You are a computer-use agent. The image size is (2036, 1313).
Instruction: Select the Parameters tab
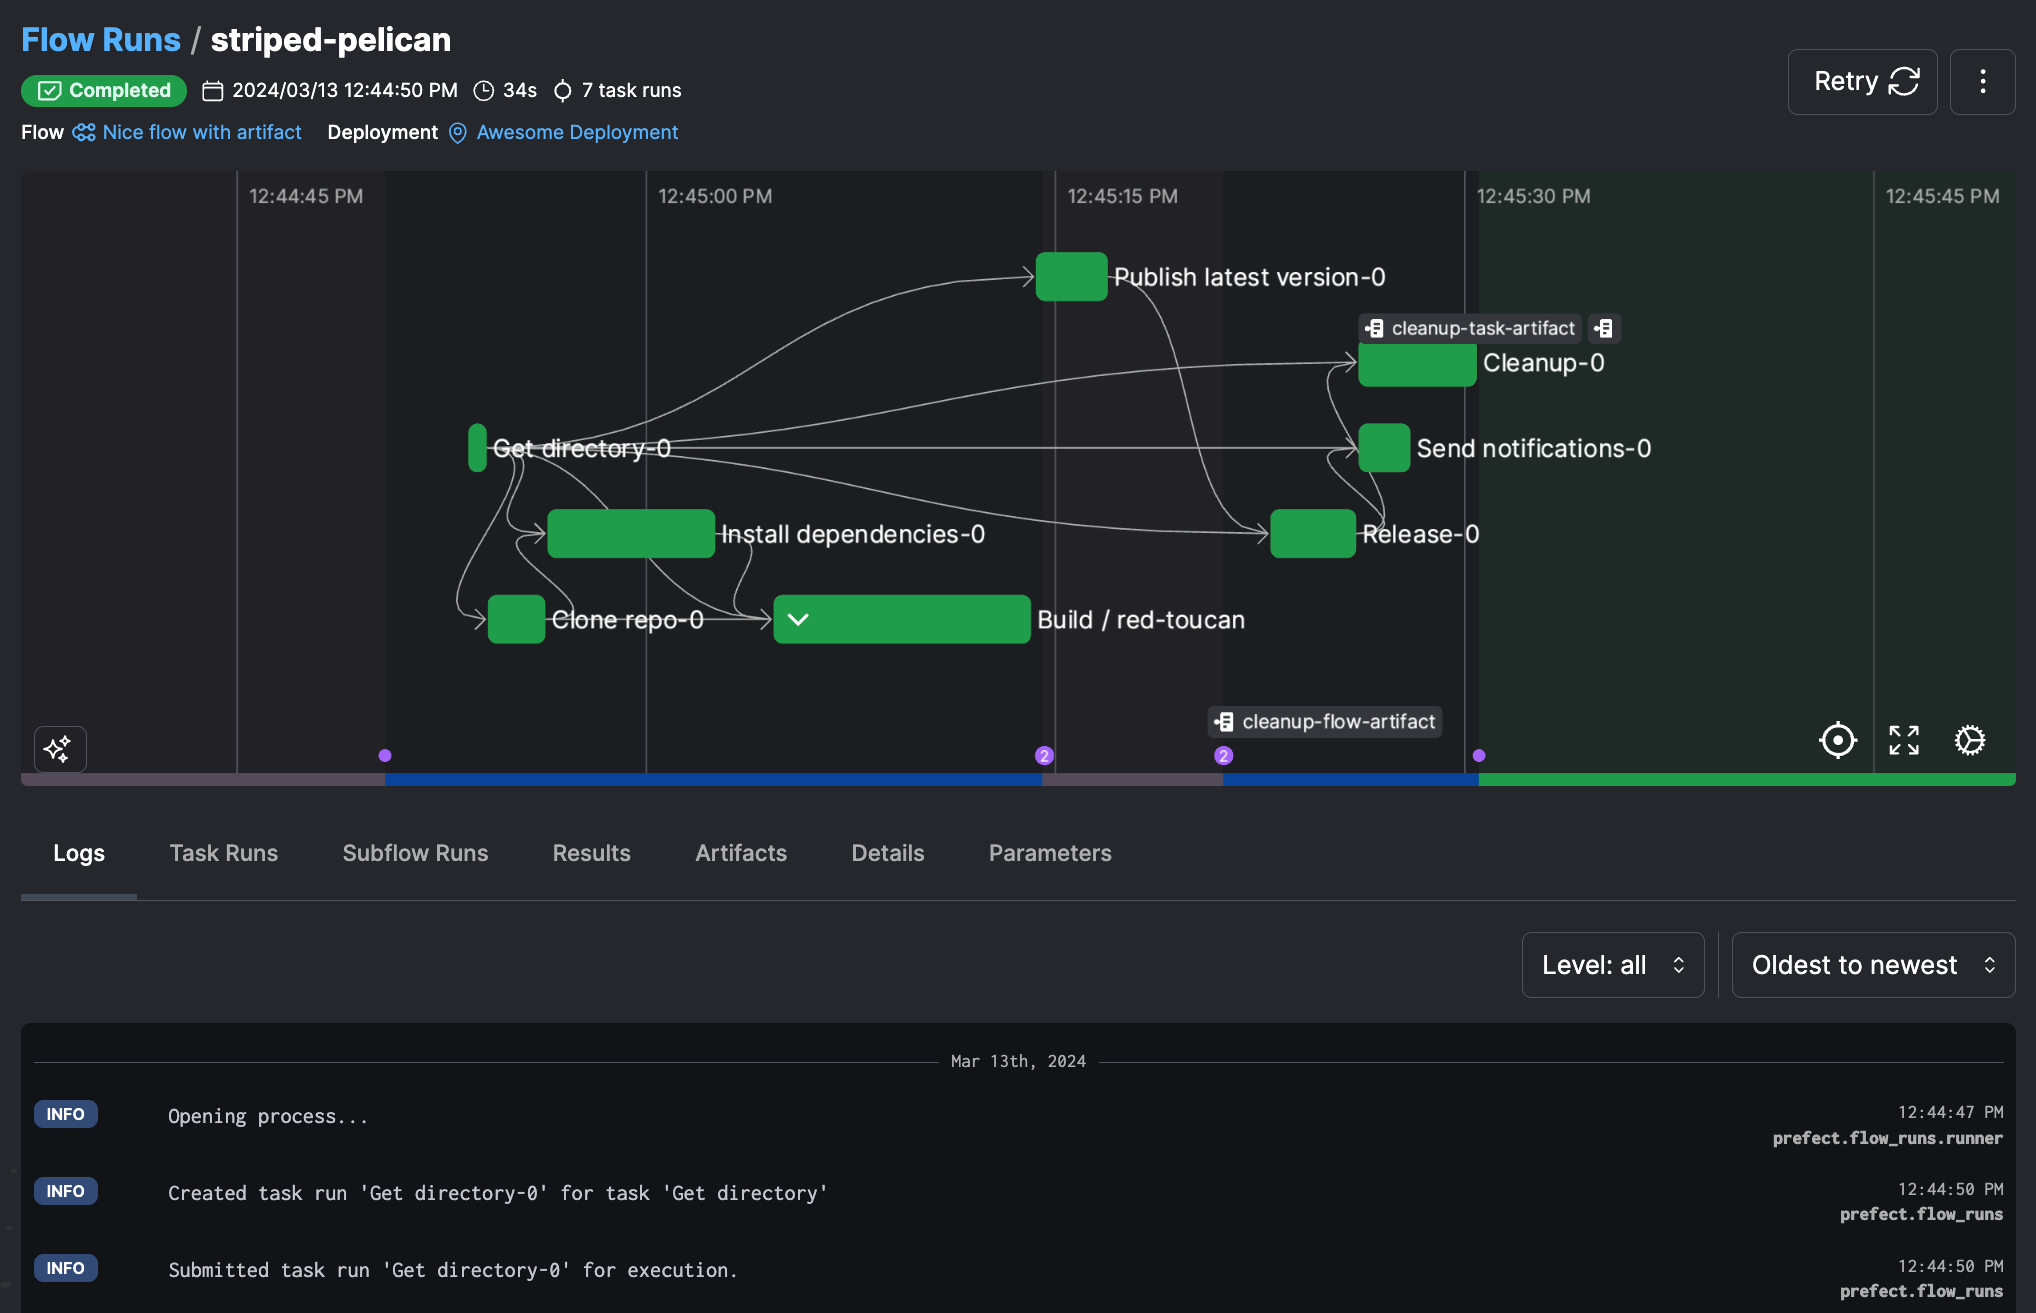(1049, 853)
